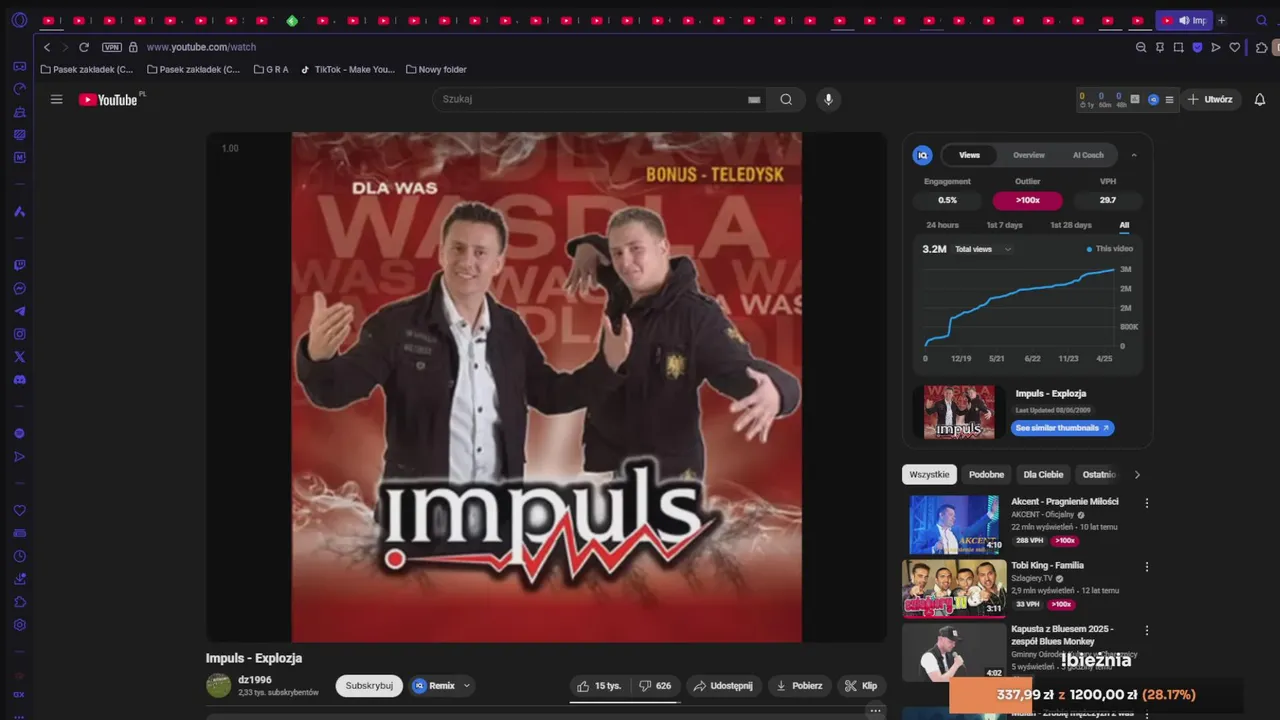
Task: Open TikTok - Make You... bookmark
Action: (348, 70)
